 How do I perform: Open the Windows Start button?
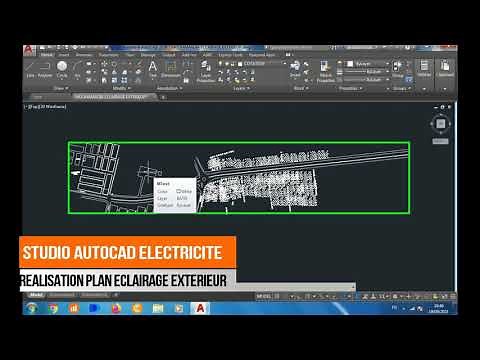tap(32, 308)
